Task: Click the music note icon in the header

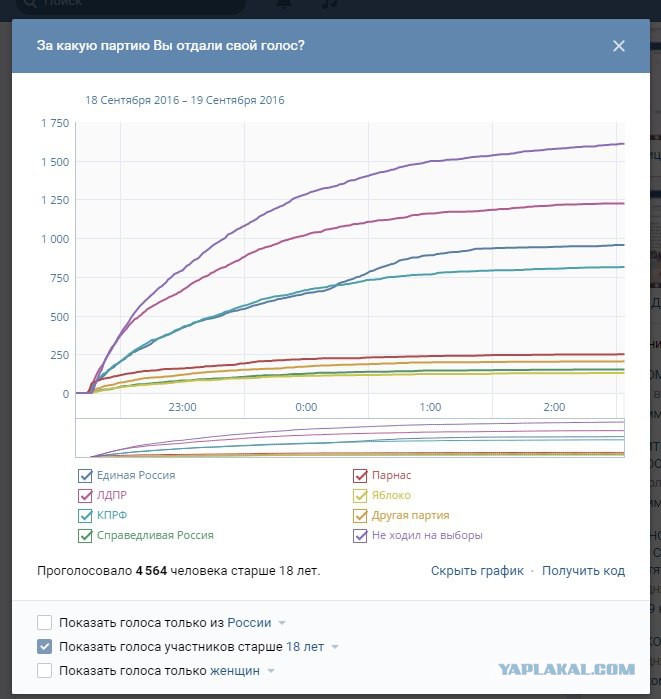Action: (x=329, y=4)
